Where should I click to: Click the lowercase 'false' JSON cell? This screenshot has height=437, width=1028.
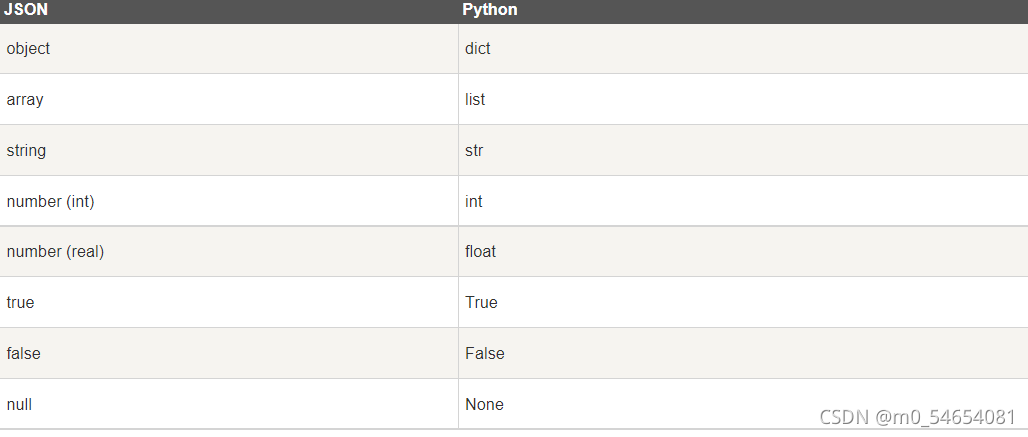pos(23,353)
